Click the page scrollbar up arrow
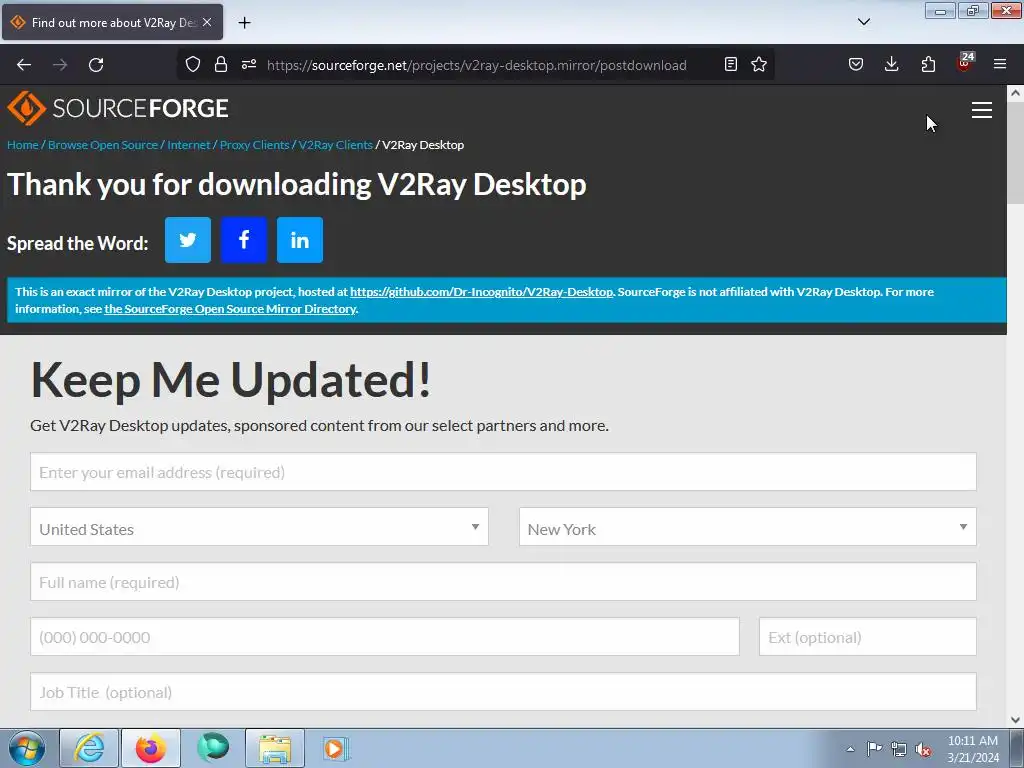The image size is (1024, 768). pyautogui.click(x=1016, y=93)
